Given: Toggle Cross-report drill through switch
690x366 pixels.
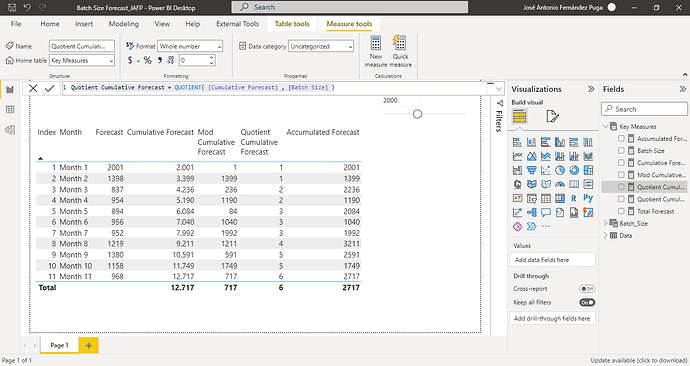Looking at the screenshot, I should click(587, 289).
